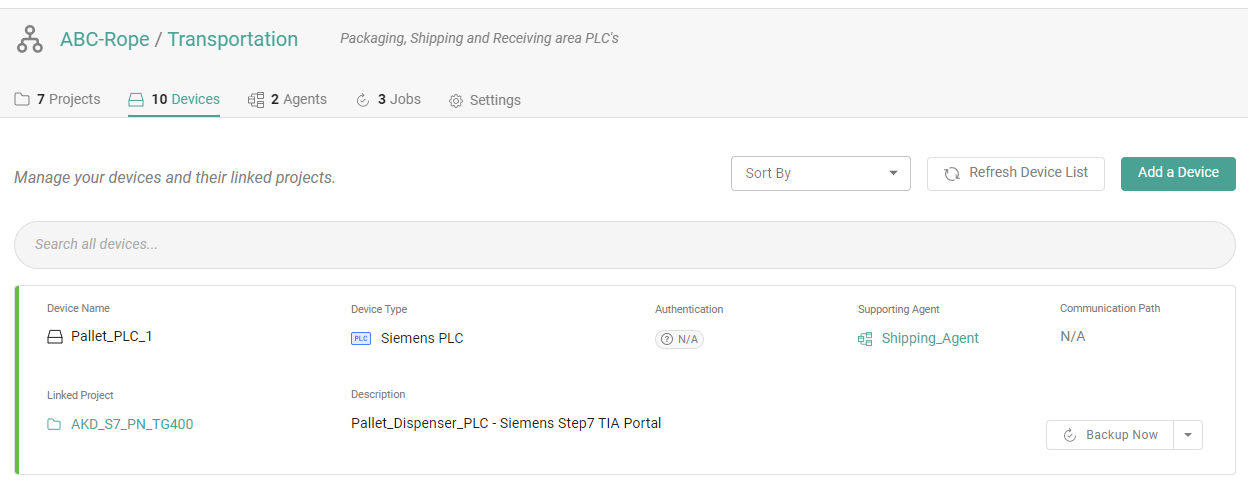Click the refresh arrows icon
Viewport: 1248px width, 486px height.
952,173
